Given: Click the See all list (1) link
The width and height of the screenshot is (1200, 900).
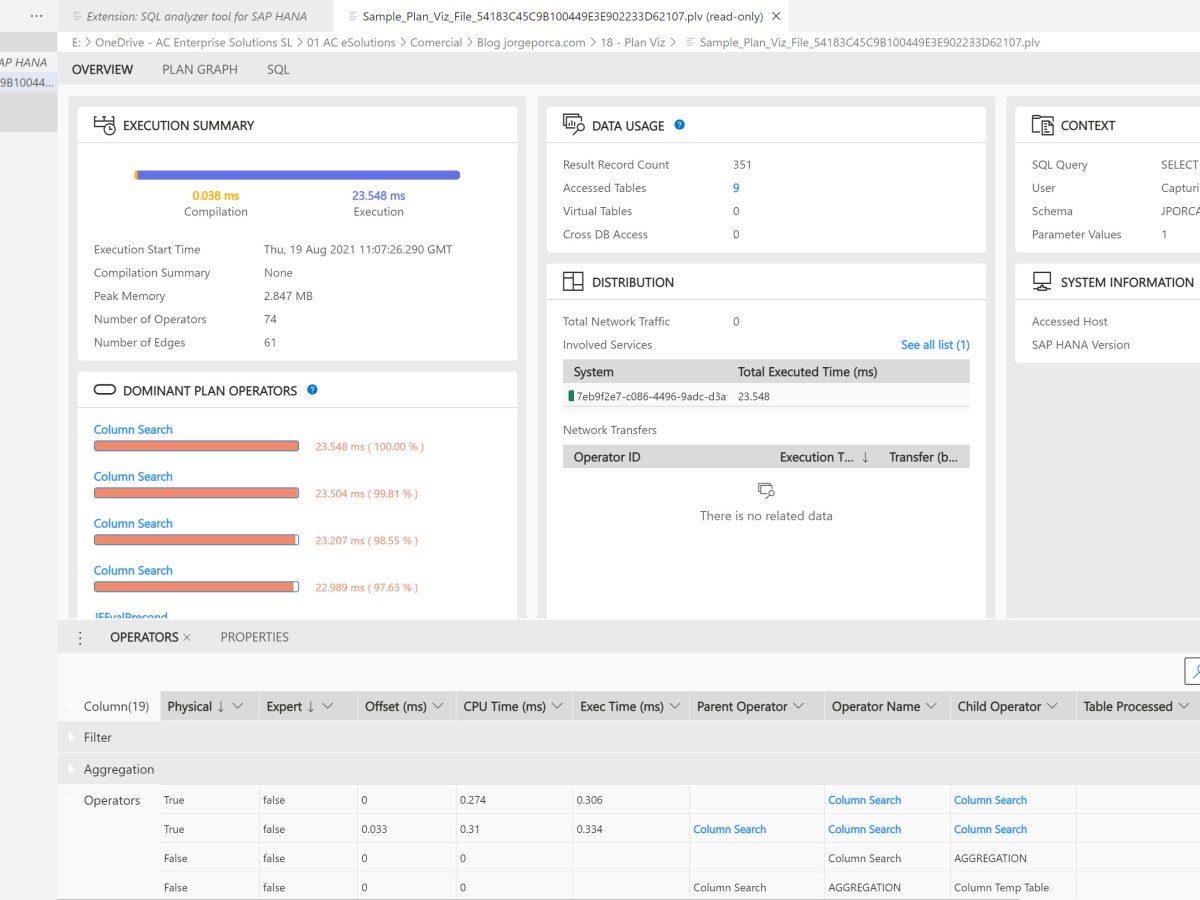Looking at the screenshot, I should tap(934, 344).
